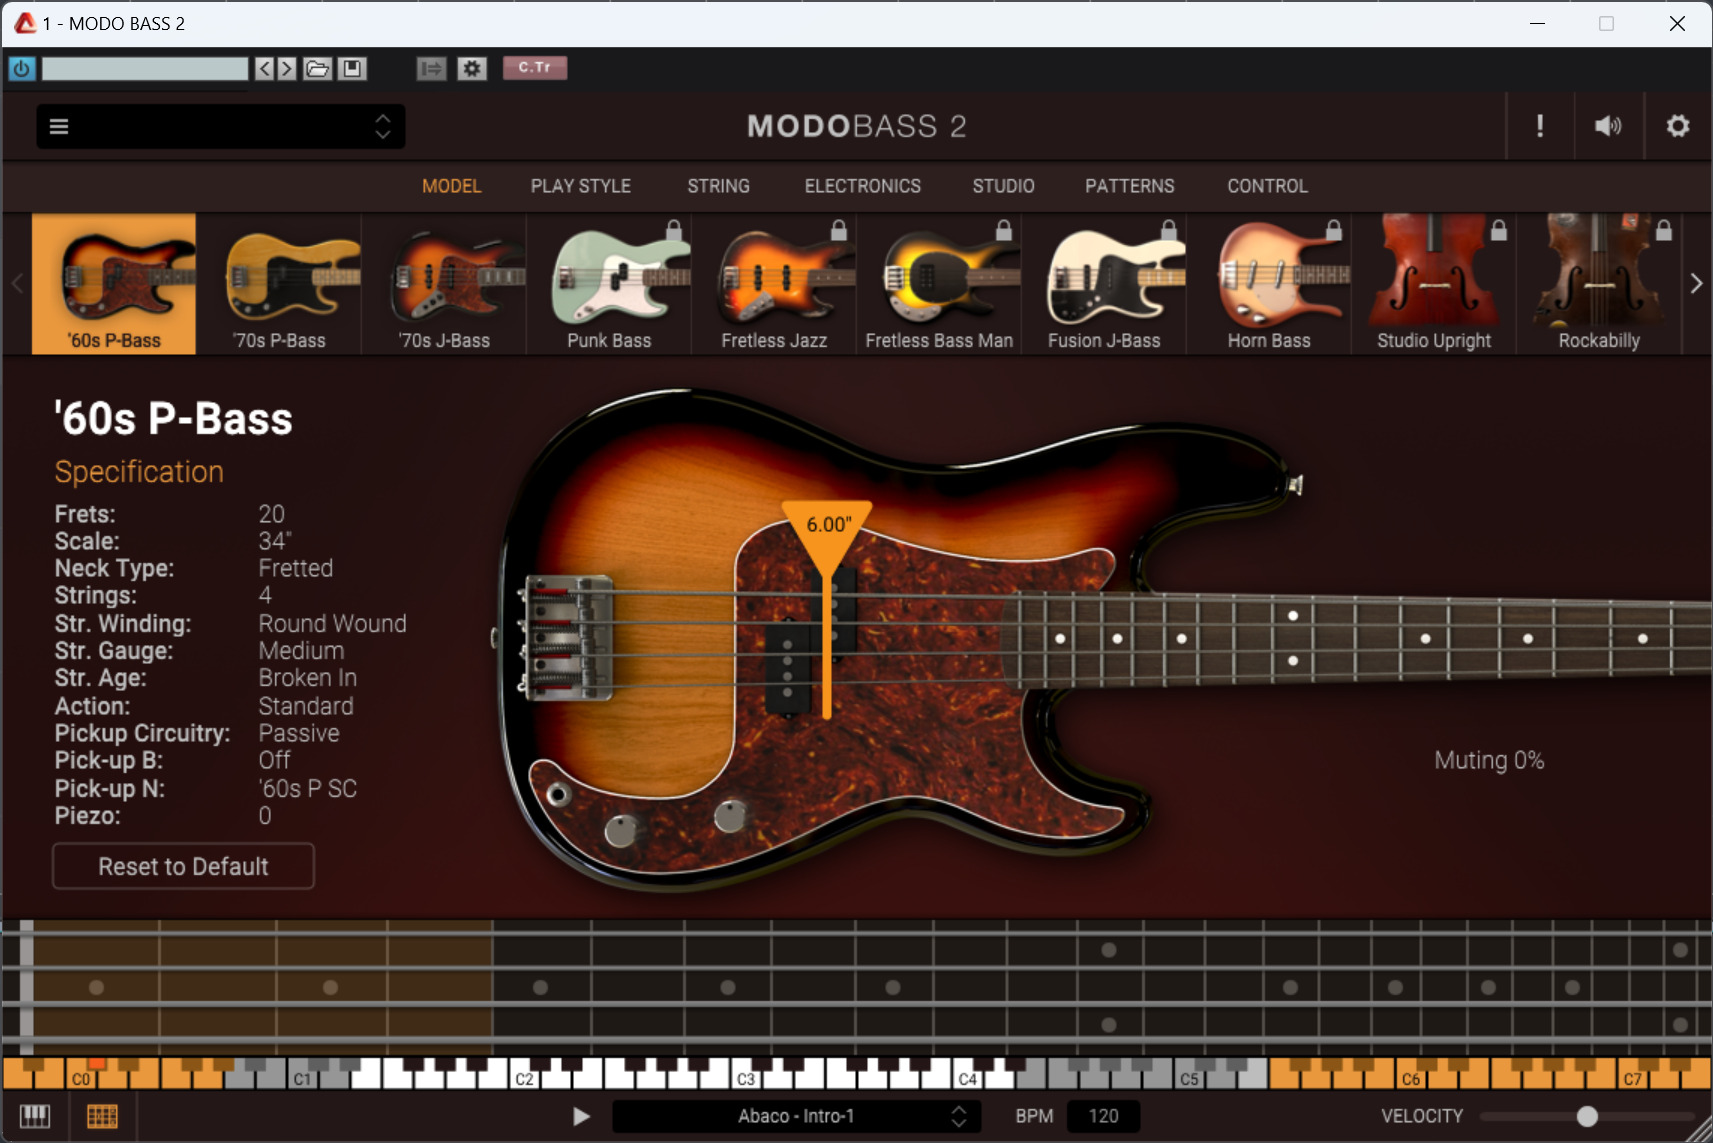Screen dimensions: 1713x1143
Task: Select the '60s P-Bass model
Action: [x=114, y=284]
